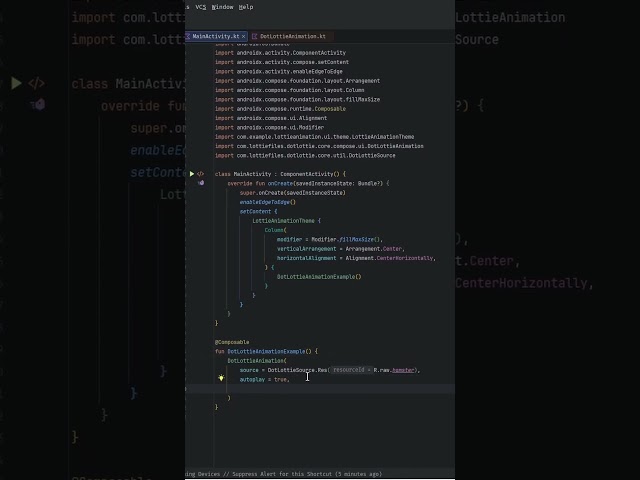Click the run gutter icon beside class MainActivity
The width and height of the screenshot is (640, 480).
coord(192,174)
